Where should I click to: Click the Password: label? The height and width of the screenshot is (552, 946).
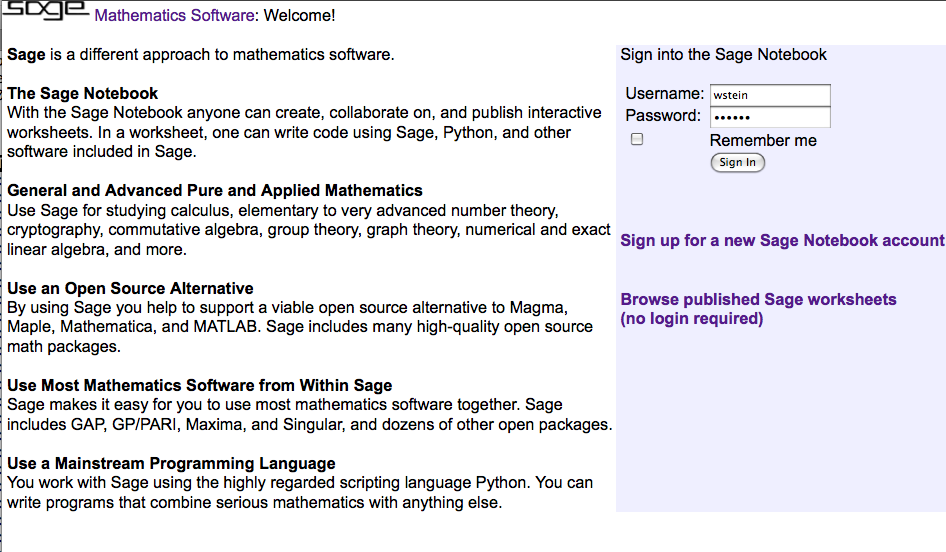pos(663,116)
